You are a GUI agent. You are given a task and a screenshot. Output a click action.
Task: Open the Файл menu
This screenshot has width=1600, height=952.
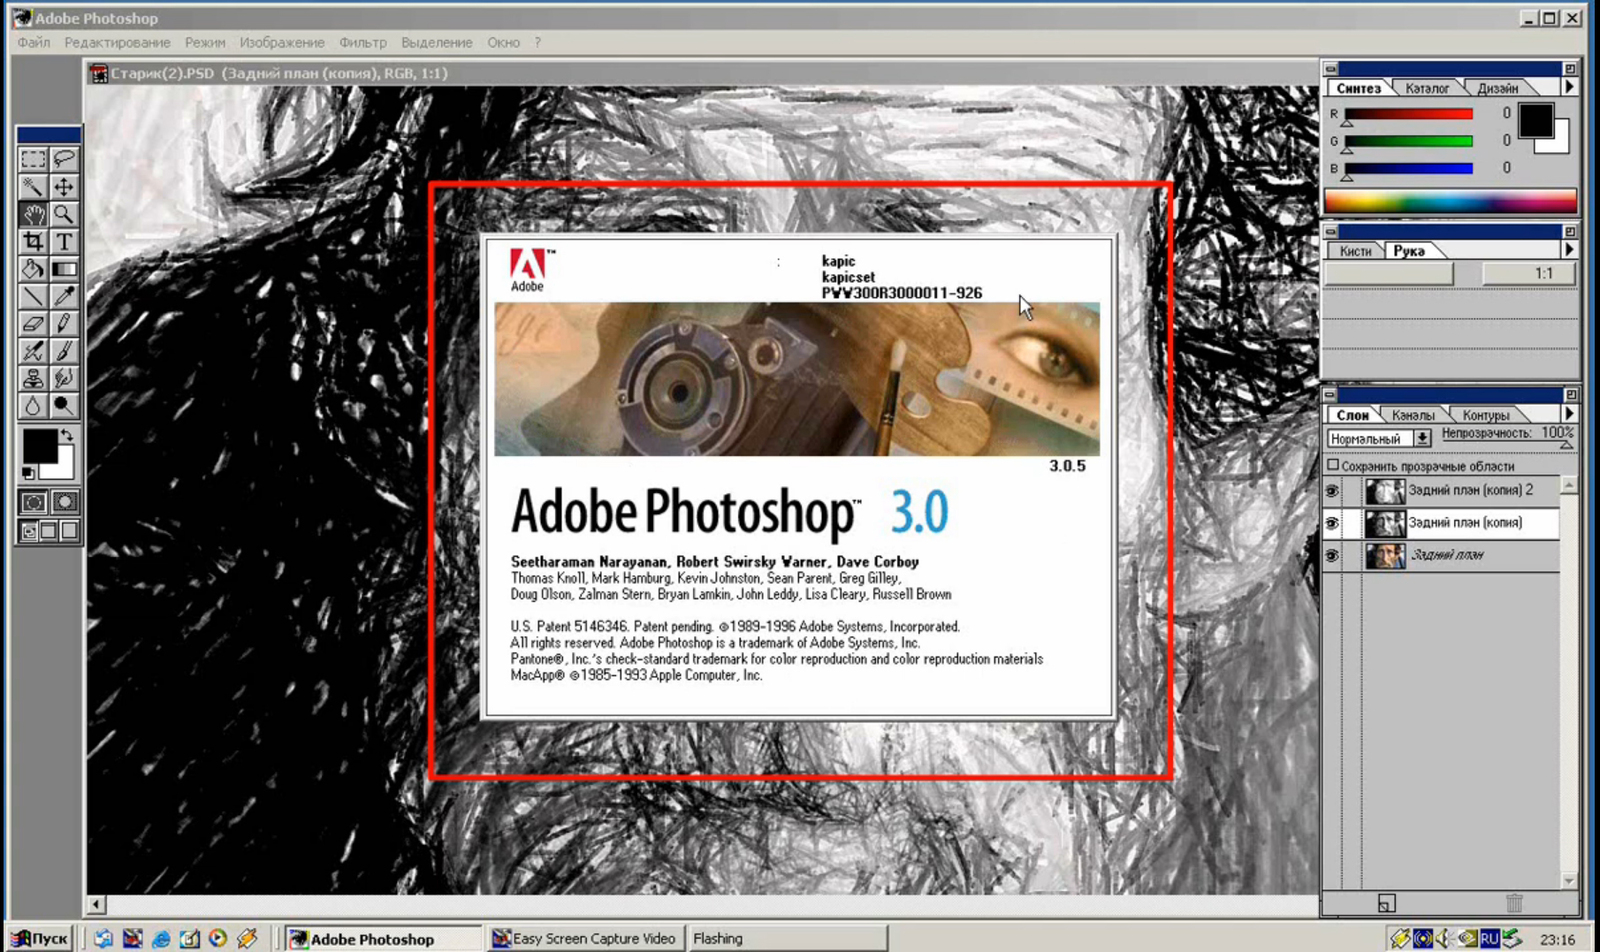pyautogui.click(x=33, y=43)
